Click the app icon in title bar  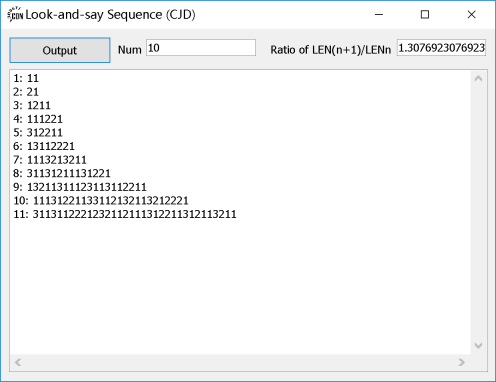click(15, 15)
